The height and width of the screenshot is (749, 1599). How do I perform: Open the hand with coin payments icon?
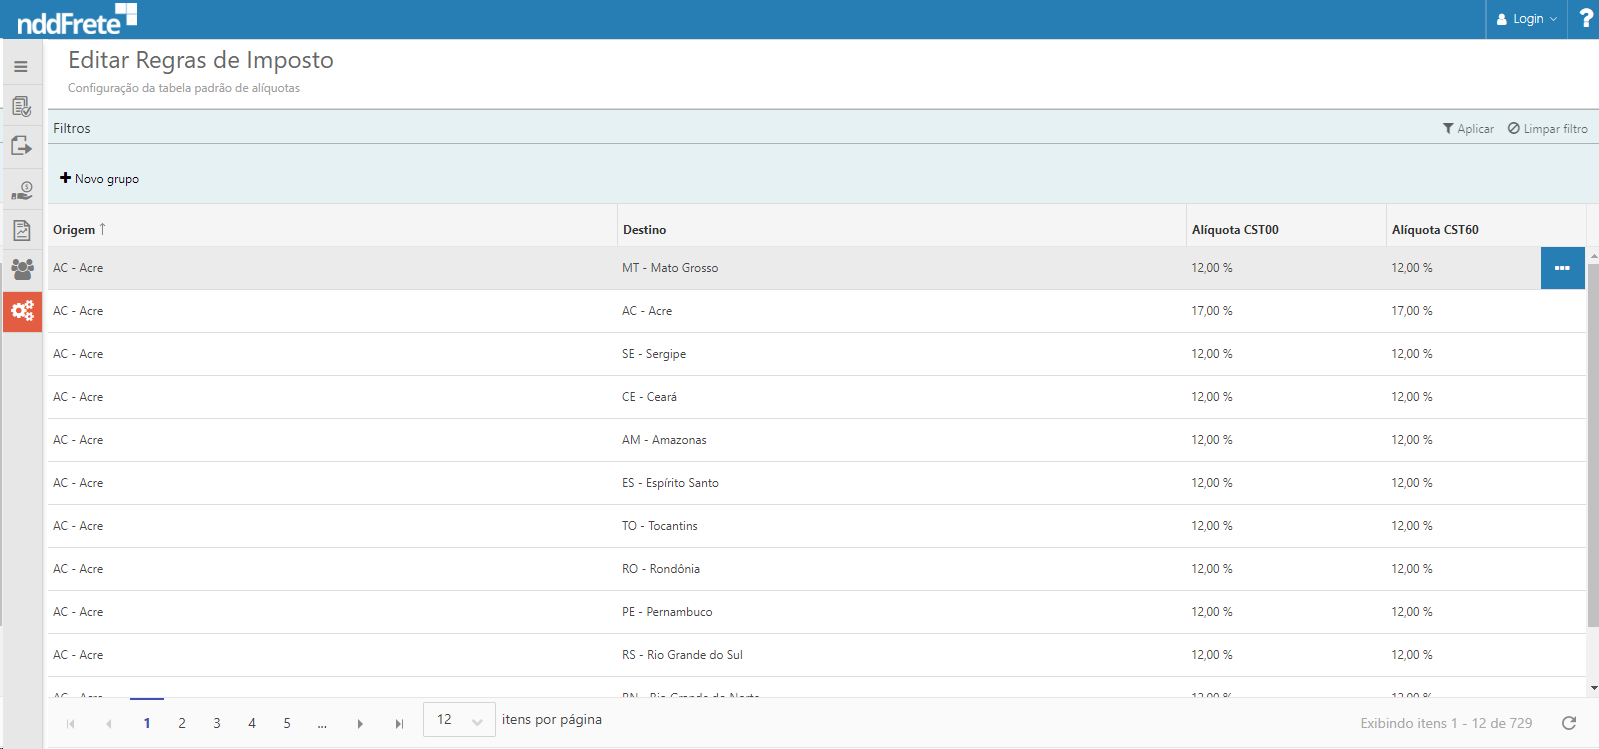[x=21, y=190]
